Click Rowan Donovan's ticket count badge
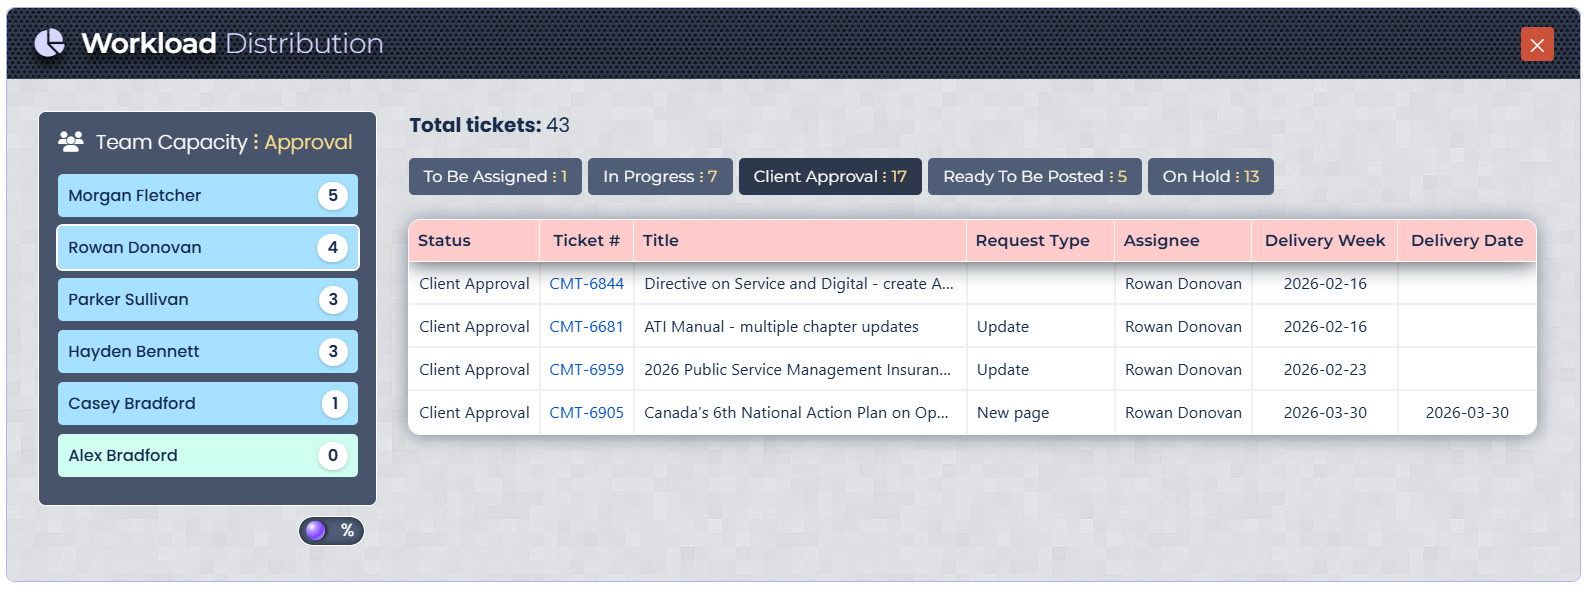The width and height of the screenshot is (1588, 592). (x=333, y=248)
